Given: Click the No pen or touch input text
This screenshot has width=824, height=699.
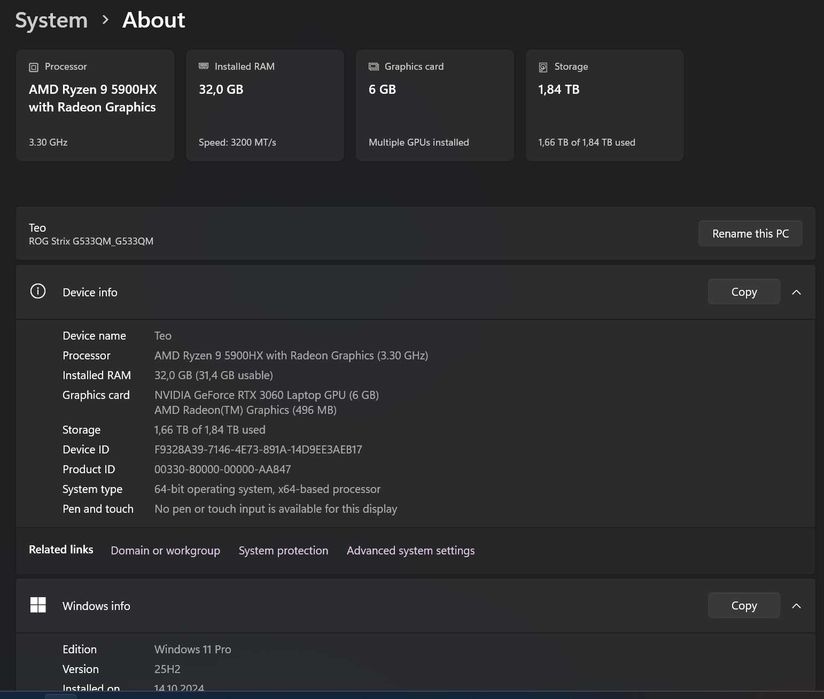Looking at the screenshot, I should pyautogui.click(x=275, y=509).
